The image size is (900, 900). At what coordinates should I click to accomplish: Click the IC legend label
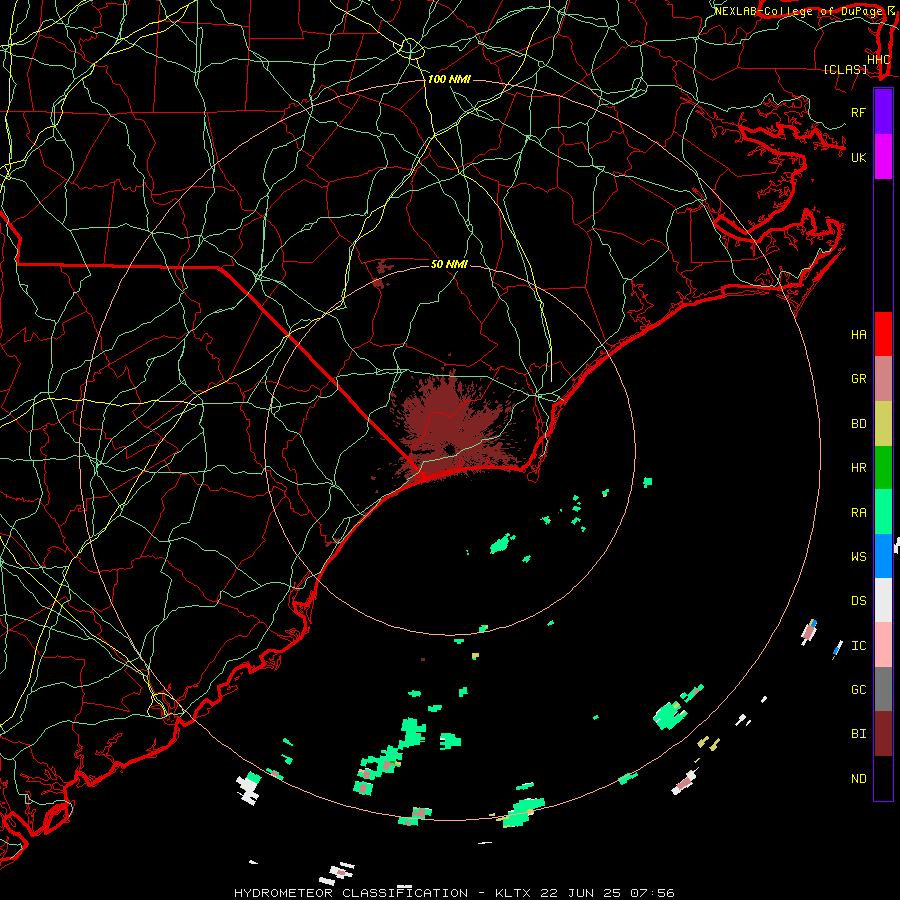coord(858,646)
